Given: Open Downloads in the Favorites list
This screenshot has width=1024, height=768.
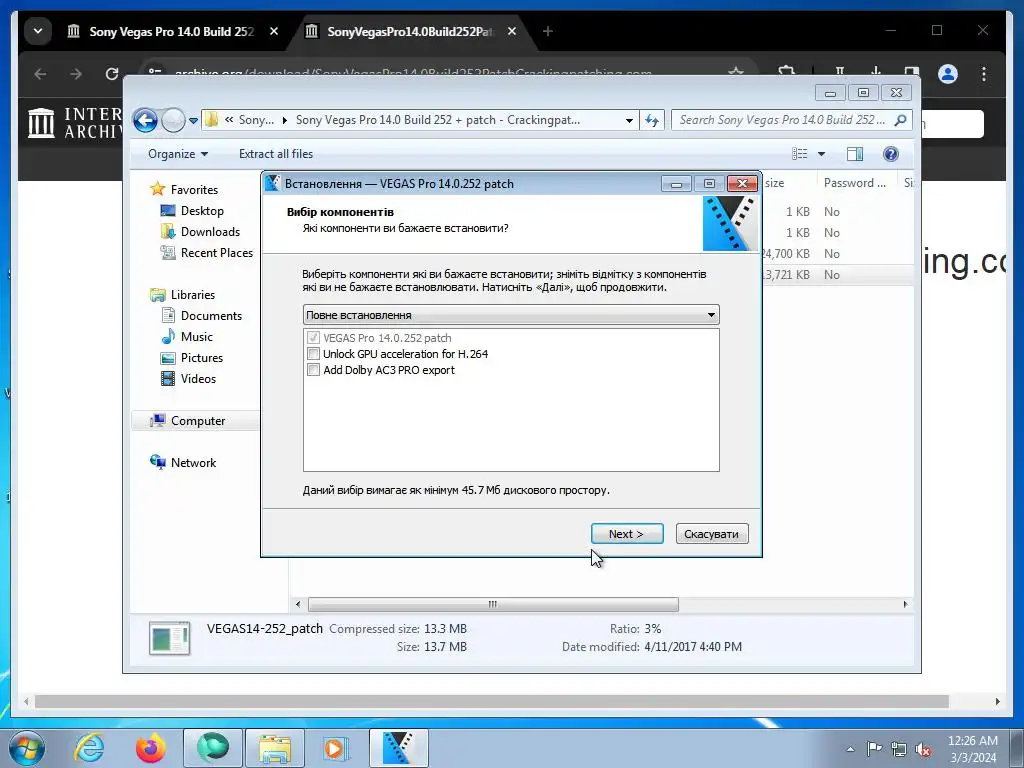Looking at the screenshot, I should pyautogui.click(x=210, y=231).
